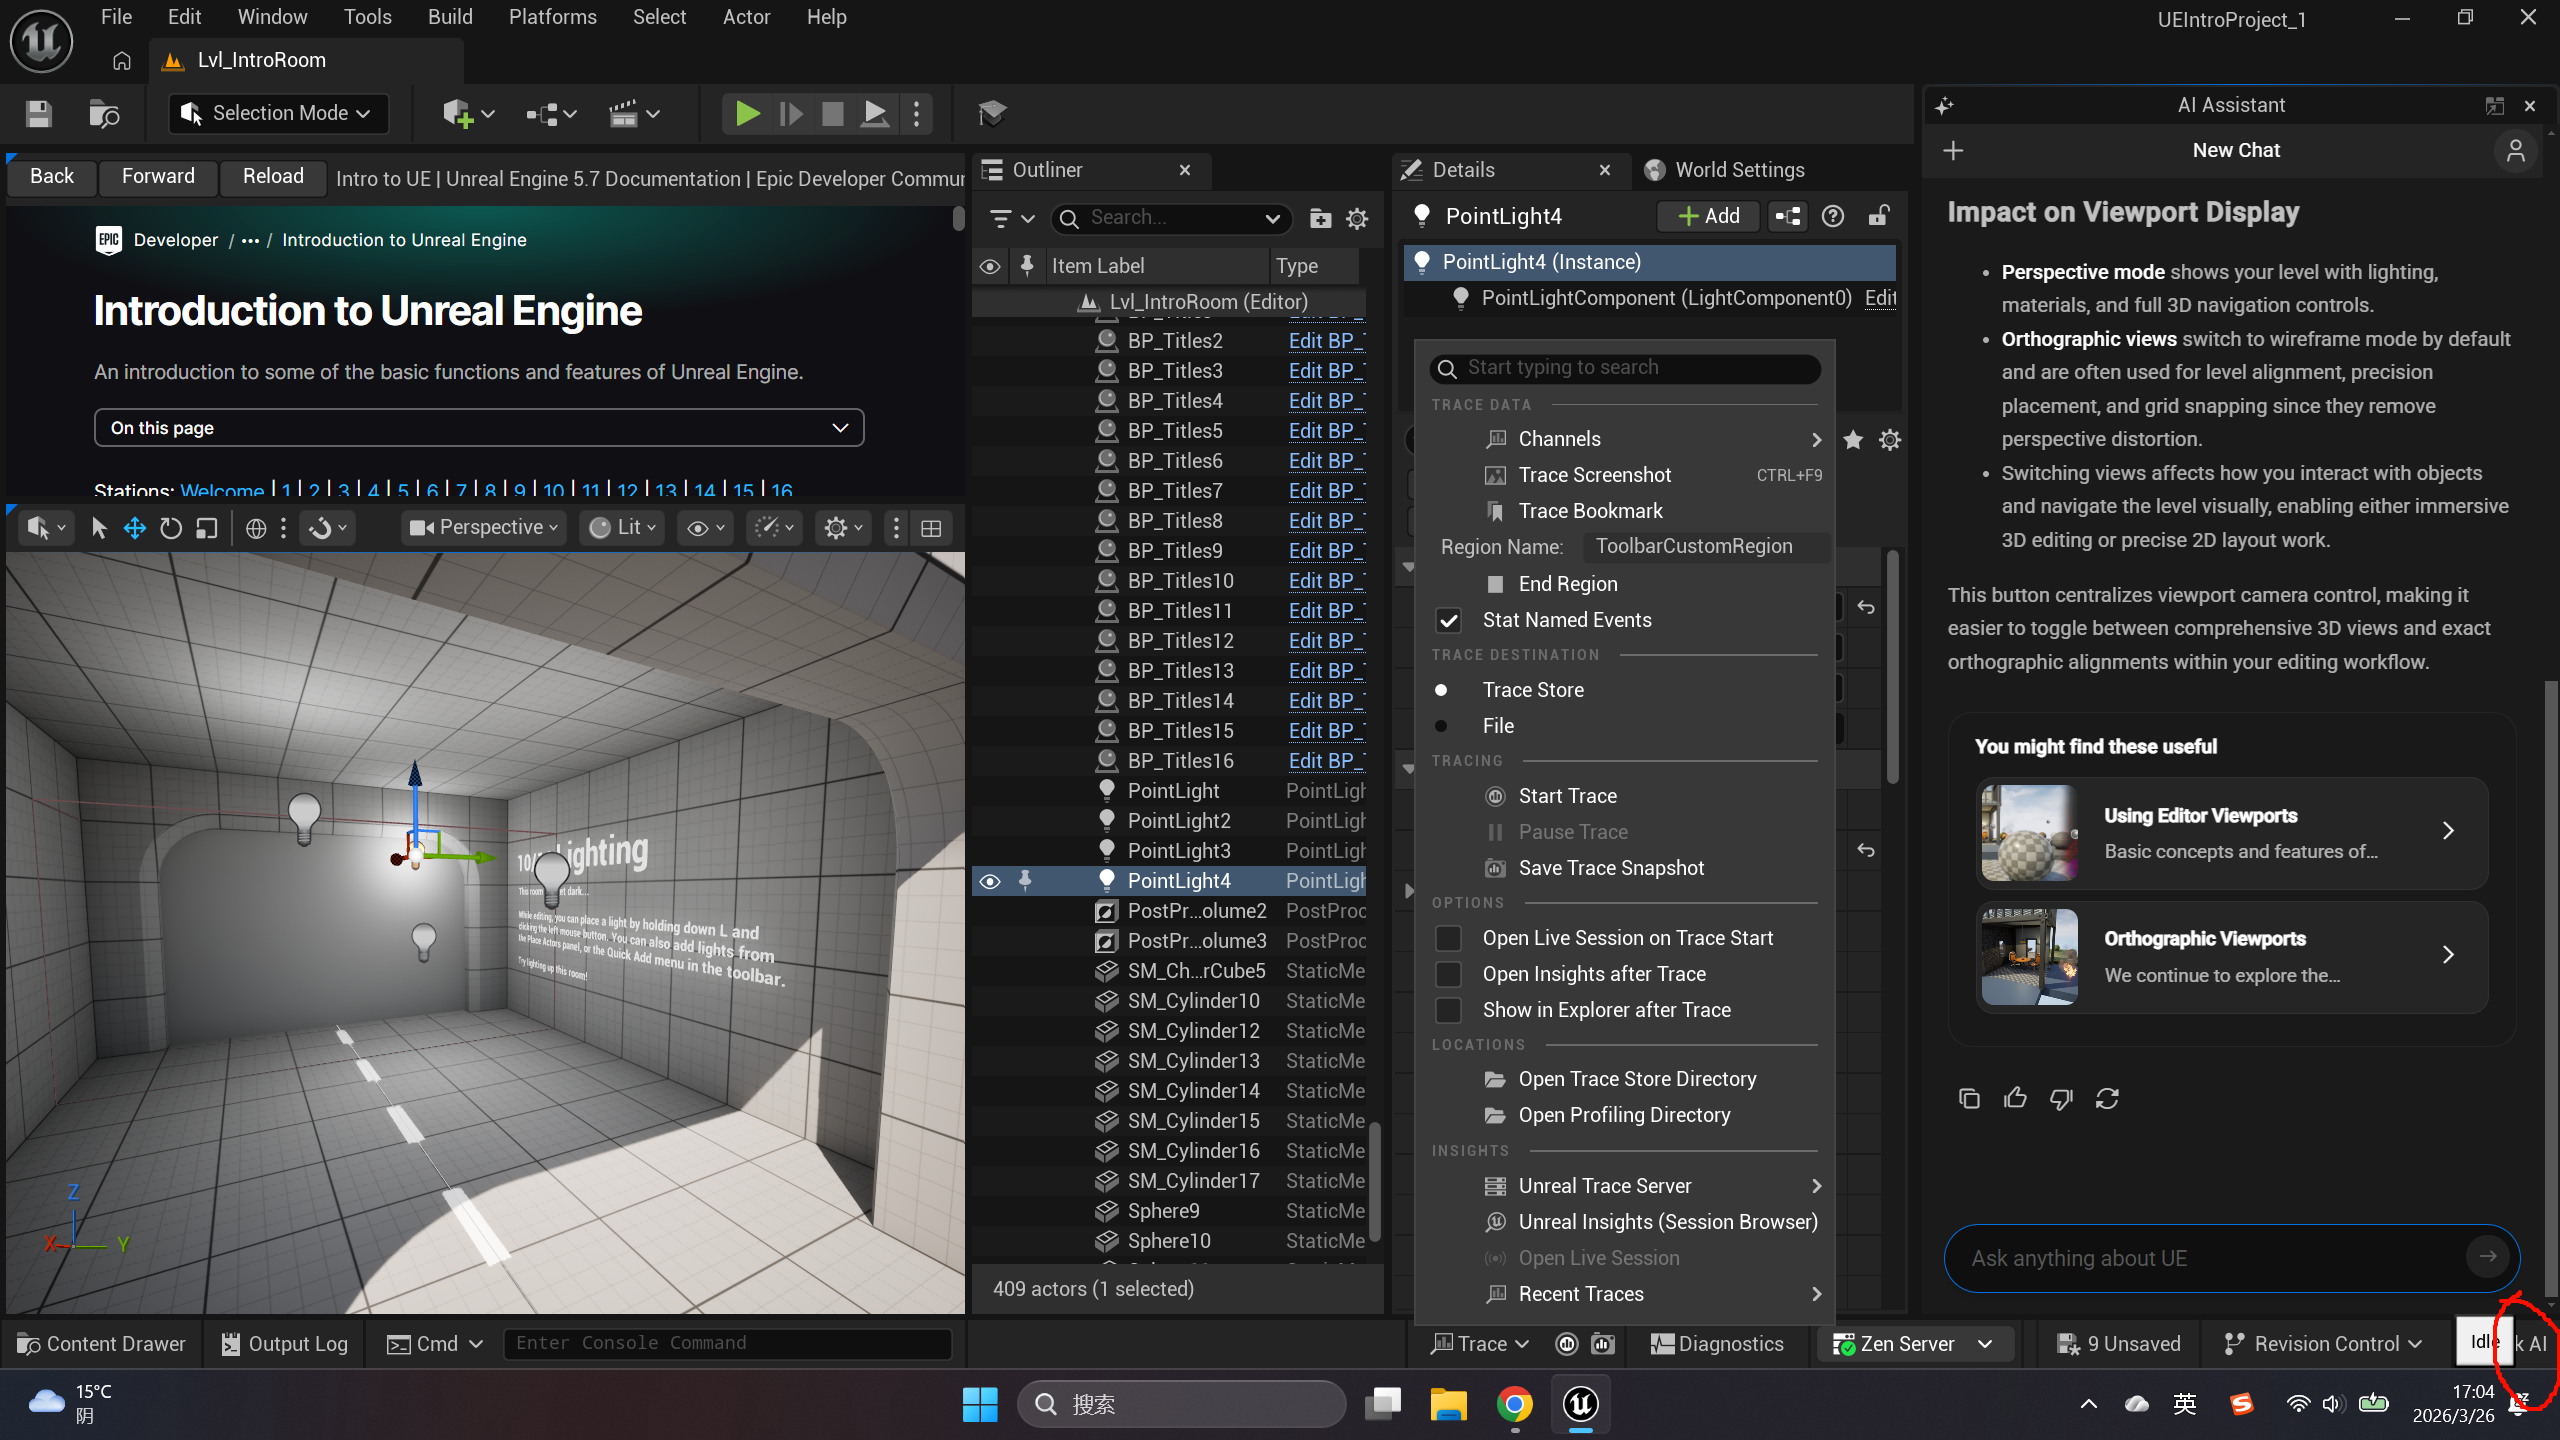Click the Trace Screenshot menu icon
2560x1440 pixels.
pos(1495,475)
